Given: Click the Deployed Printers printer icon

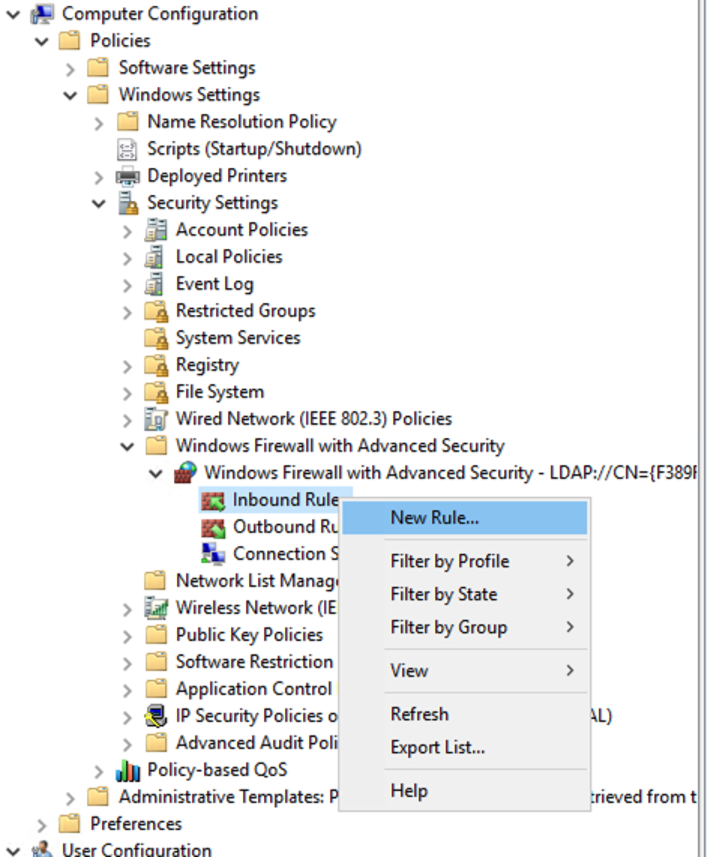Looking at the screenshot, I should coord(127,176).
